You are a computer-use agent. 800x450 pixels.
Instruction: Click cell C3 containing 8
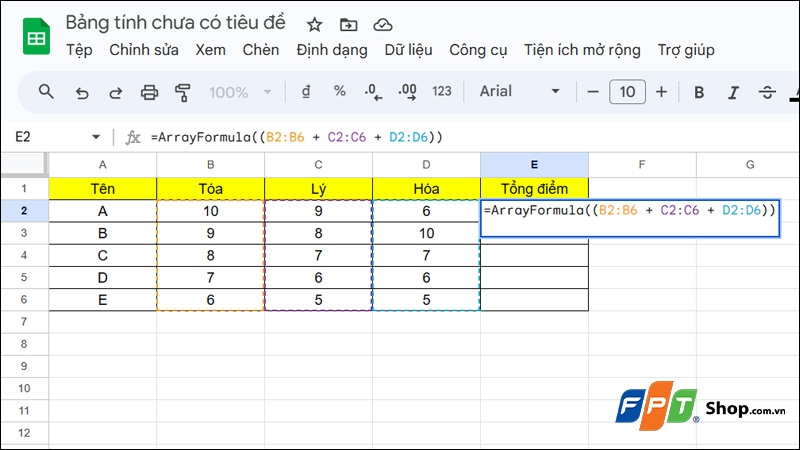pyautogui.click(x=318, y=233)
